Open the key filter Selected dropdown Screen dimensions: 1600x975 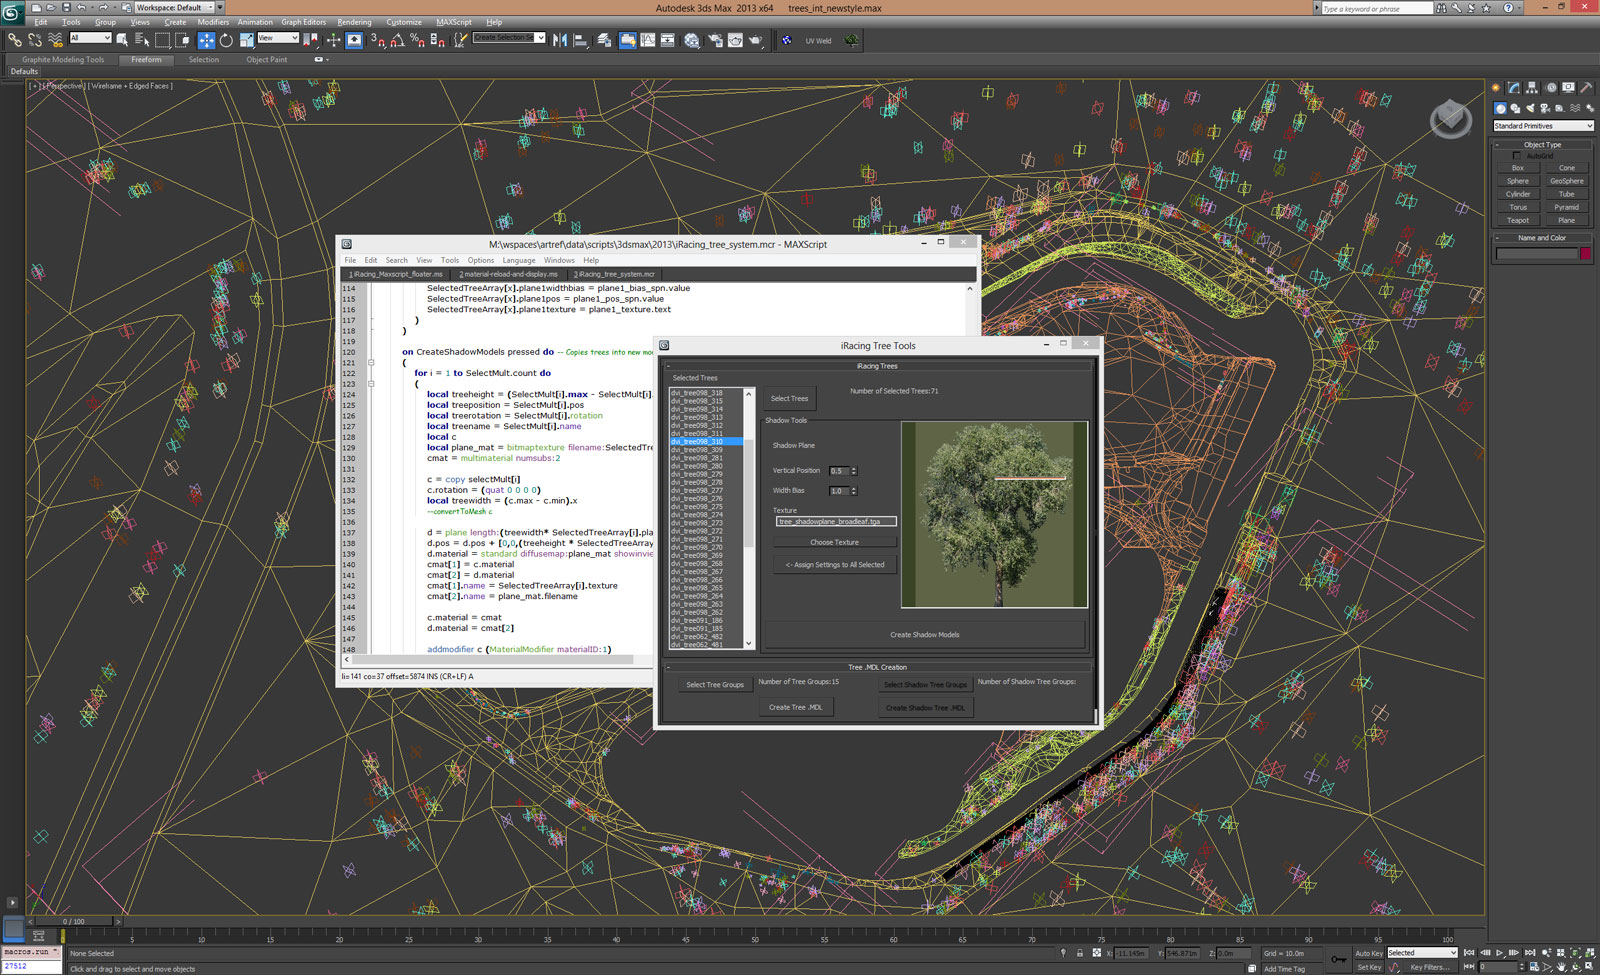point(1423,953)
